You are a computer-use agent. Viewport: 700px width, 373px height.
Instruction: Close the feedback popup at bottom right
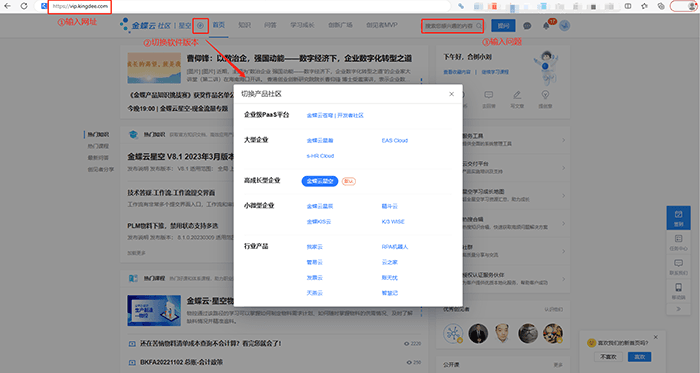655,337
